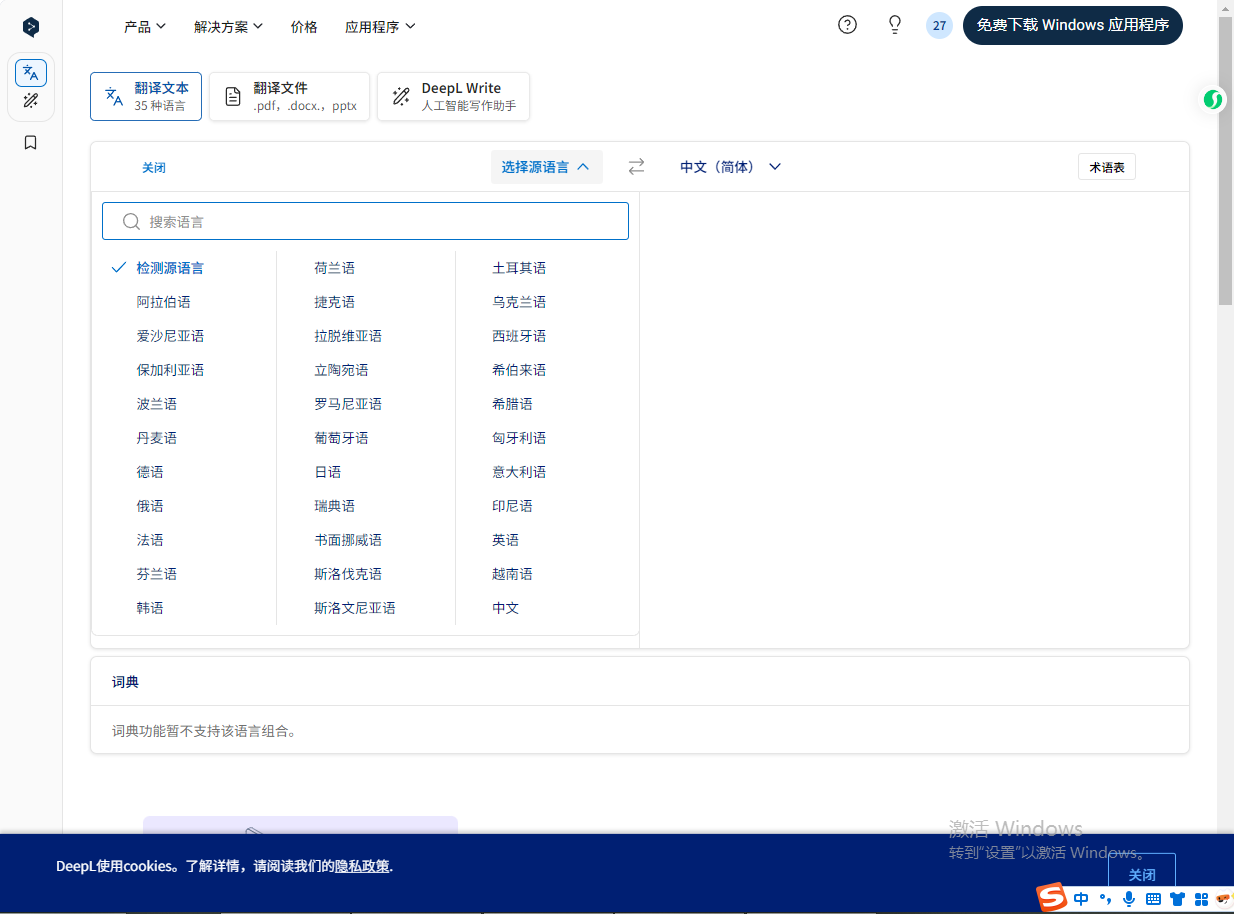
Task: Choose 波兰语 as source language
Action: (x=157, y=404)
